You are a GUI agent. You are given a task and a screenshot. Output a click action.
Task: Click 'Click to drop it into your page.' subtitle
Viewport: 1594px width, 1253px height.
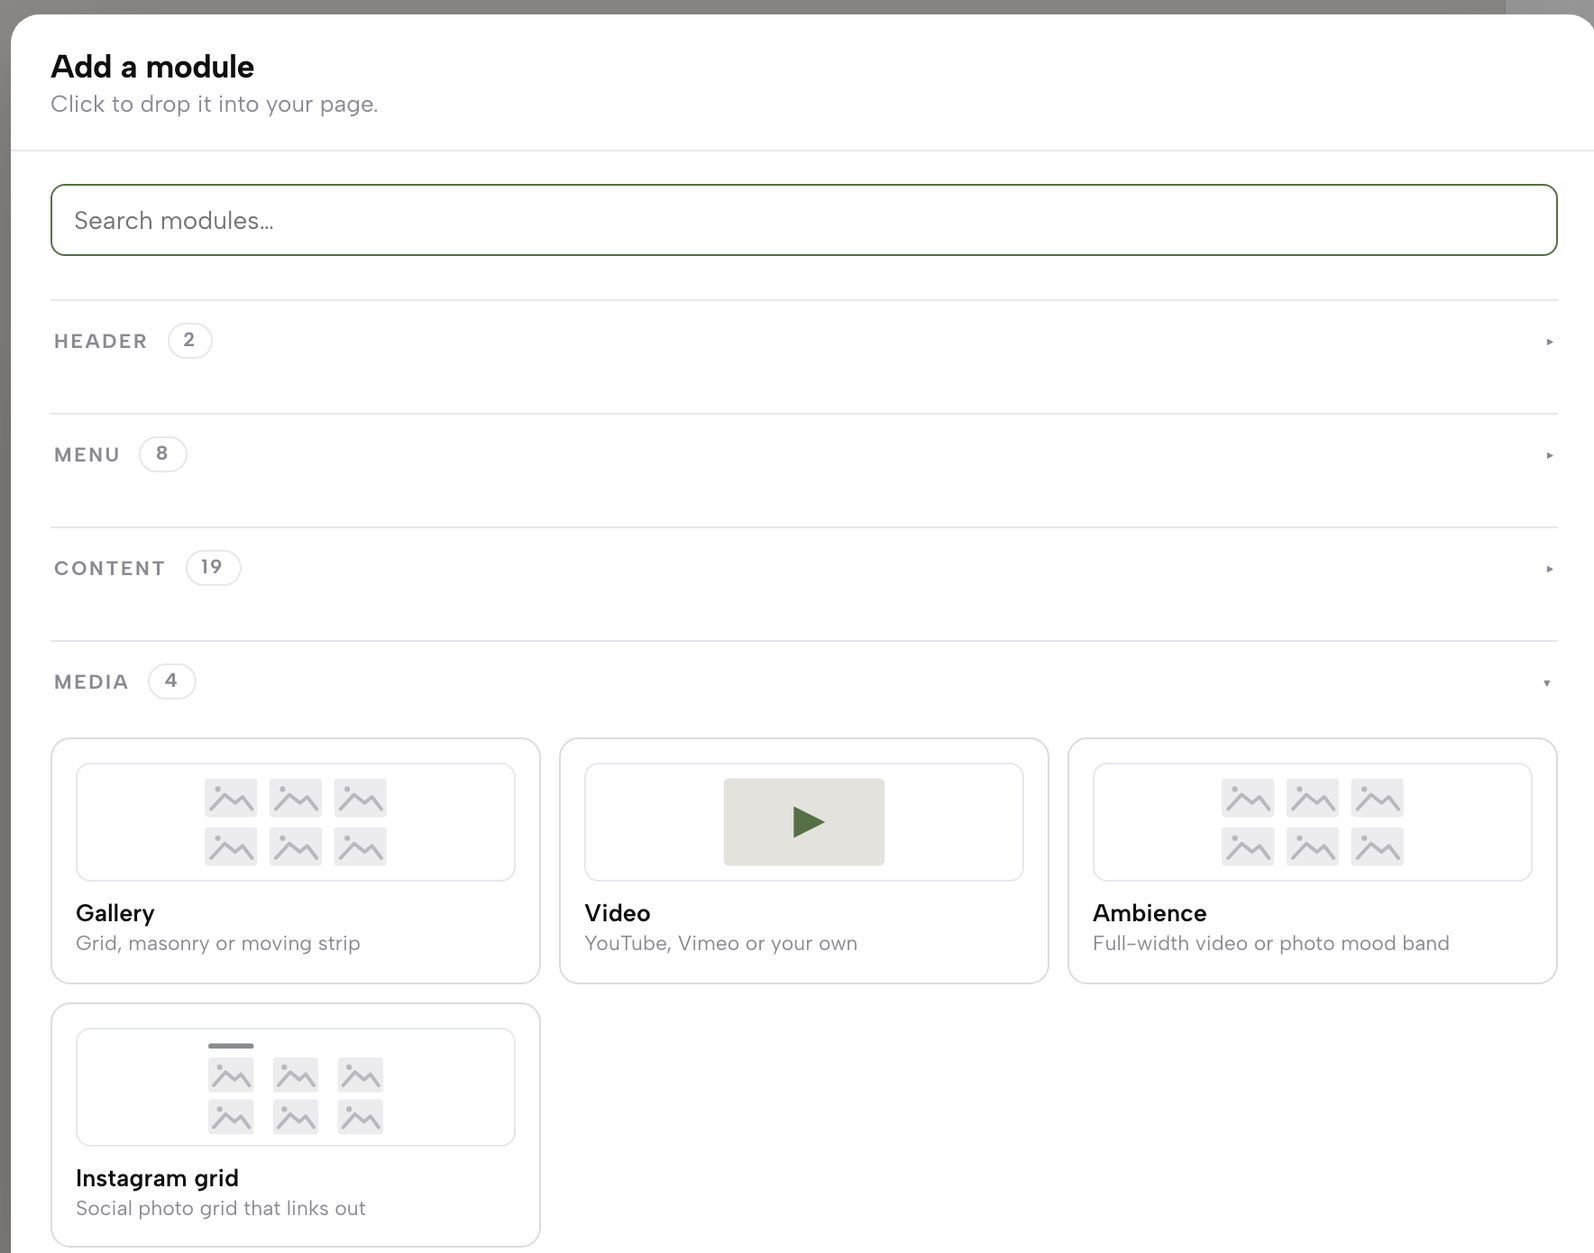[214, 104]
